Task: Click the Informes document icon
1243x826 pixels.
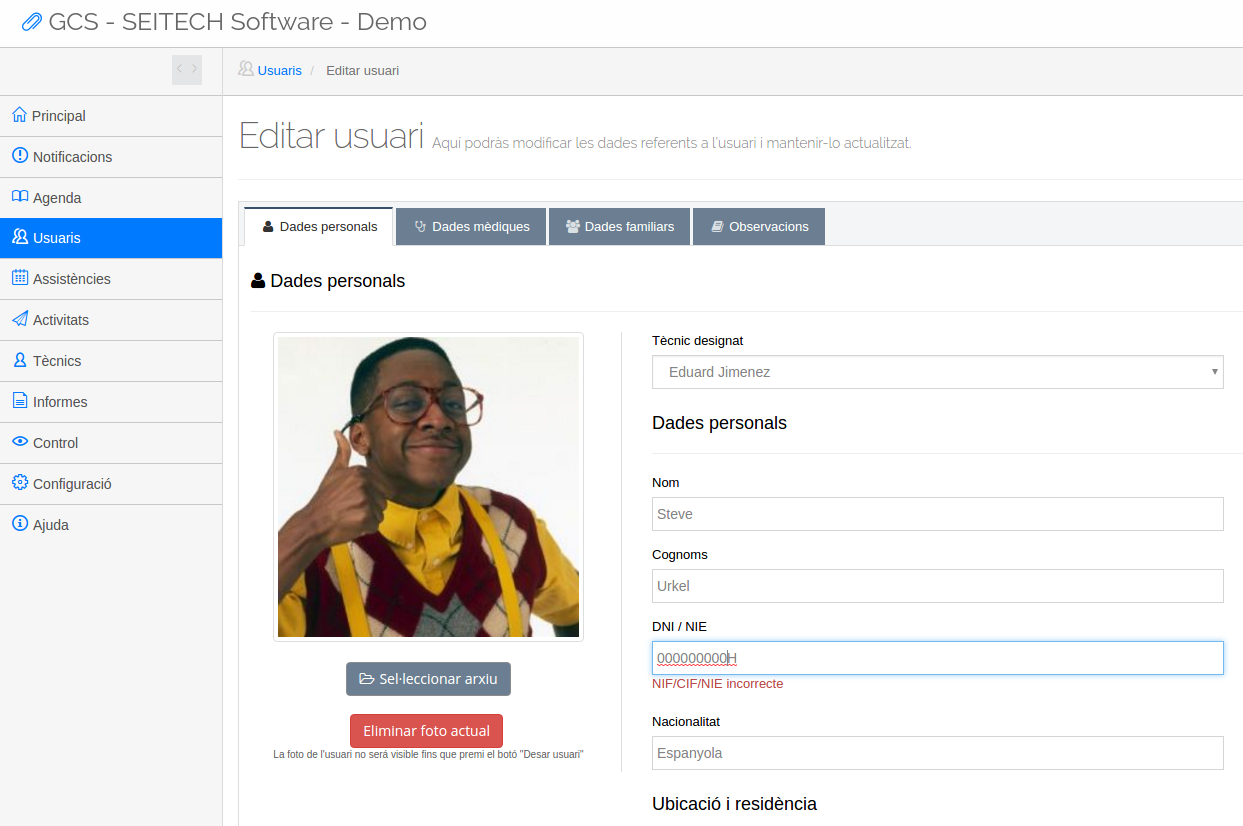Action: [20, 401]
